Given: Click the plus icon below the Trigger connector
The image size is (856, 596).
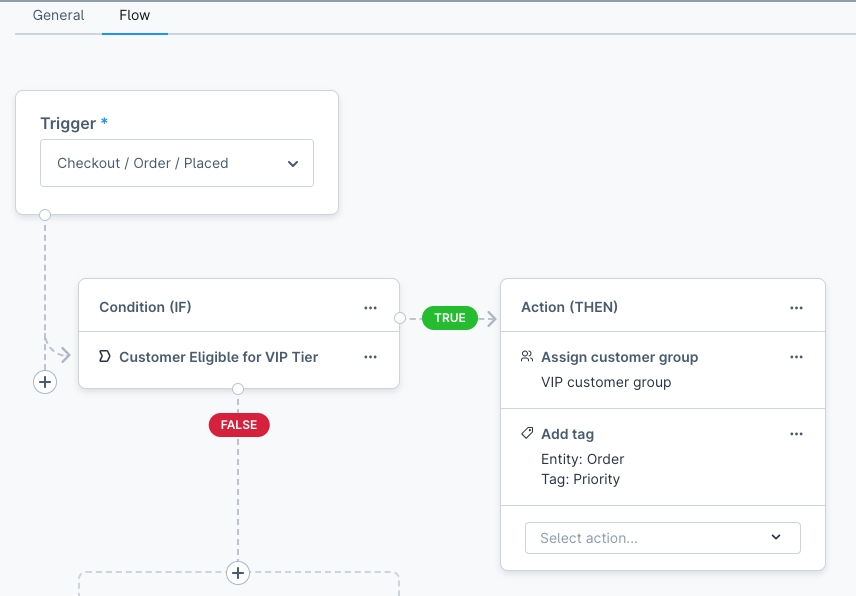Looking at the screenshot, I should pos(45,382).
